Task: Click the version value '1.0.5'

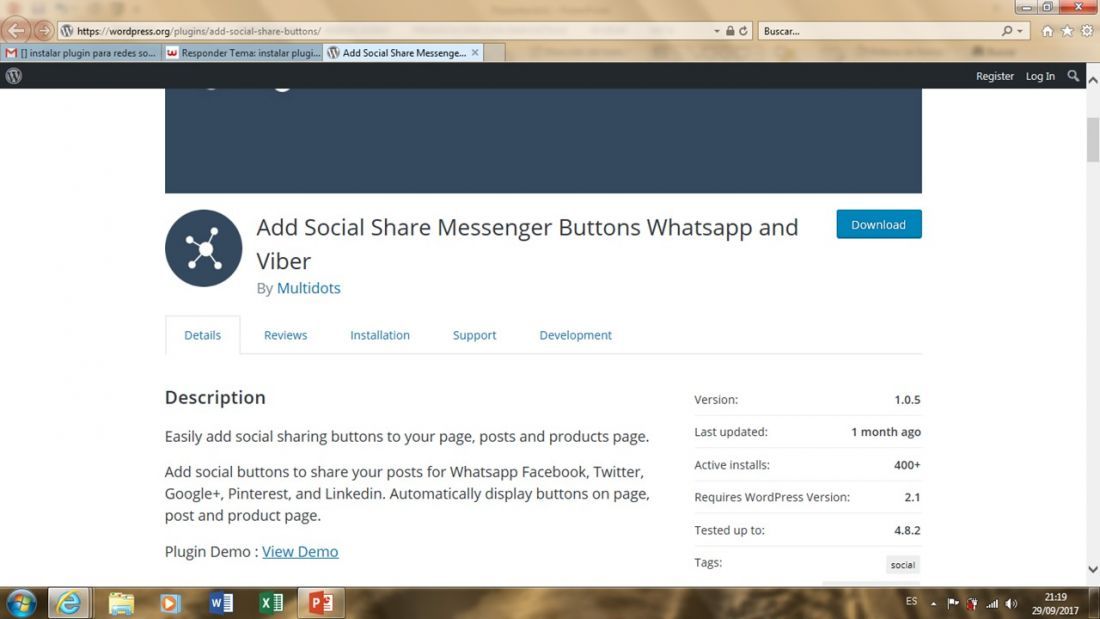Action: [906, 399]
